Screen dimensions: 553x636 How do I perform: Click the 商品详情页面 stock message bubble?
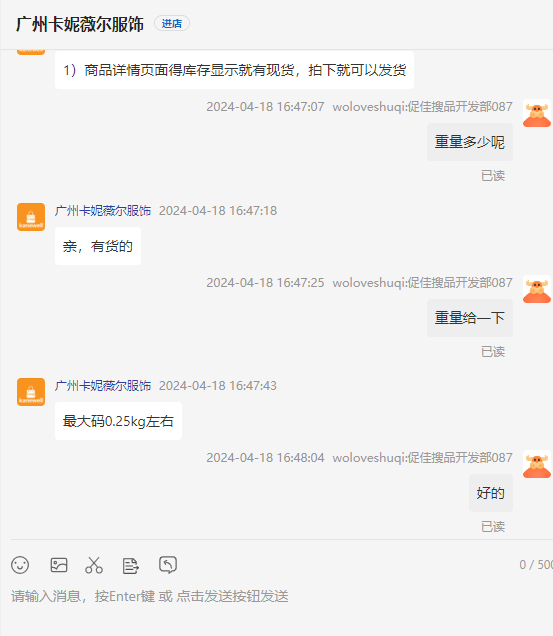235,70
